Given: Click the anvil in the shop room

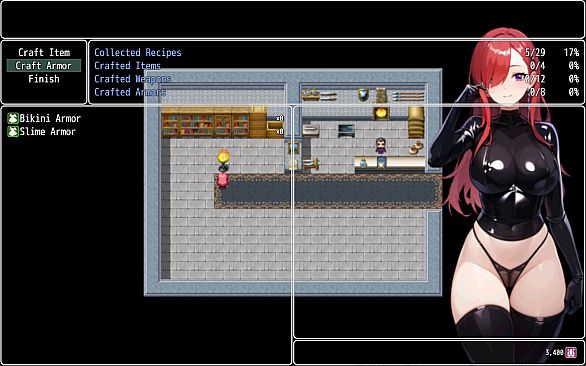Looking at the screenshot, I should point(346,130).
